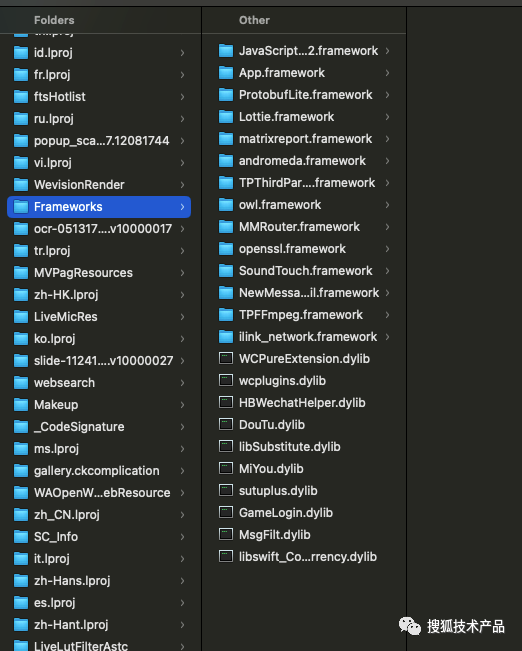Click the openssl.framework folder icon
Viewport: 522px width, 651px height.
pyautogui.click(x=226, y=249)
